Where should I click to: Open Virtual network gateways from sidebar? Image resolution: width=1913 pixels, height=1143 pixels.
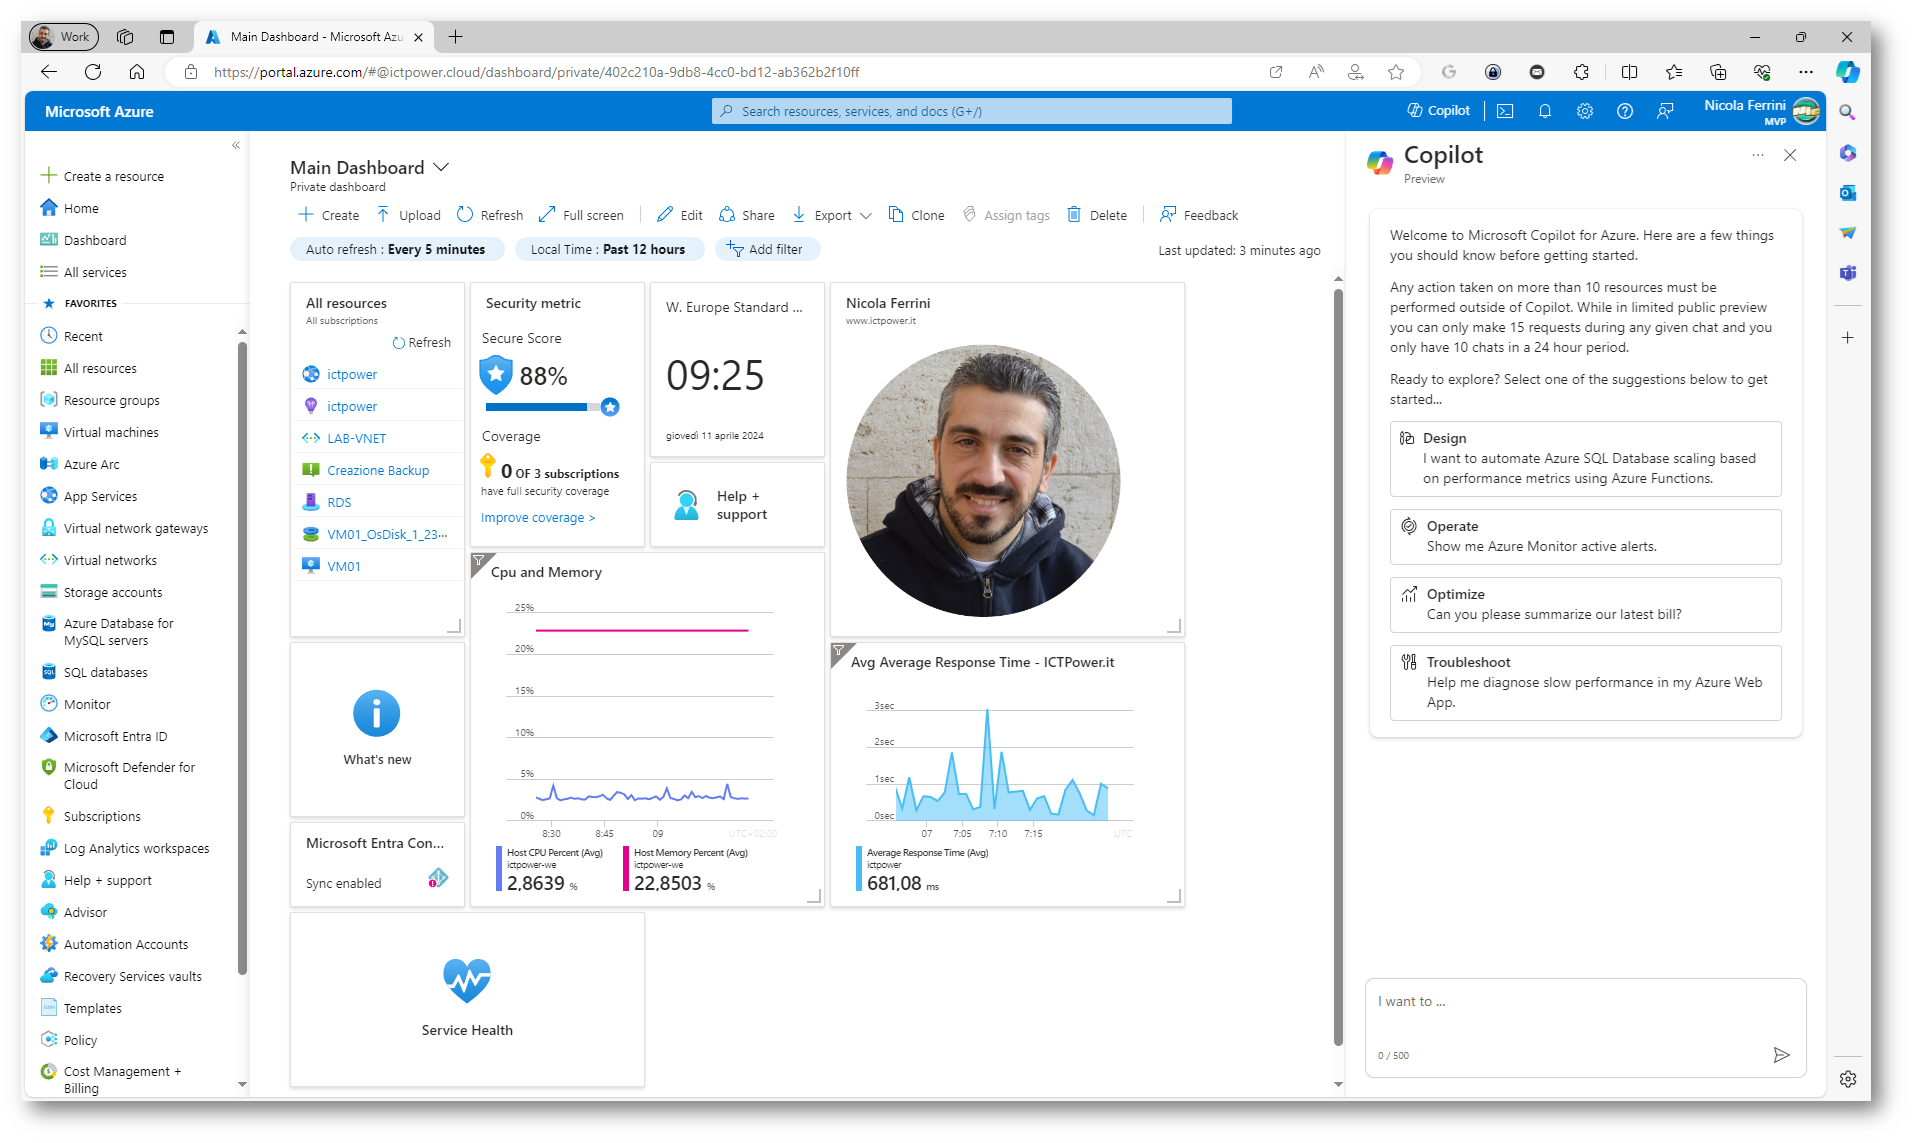124,528
